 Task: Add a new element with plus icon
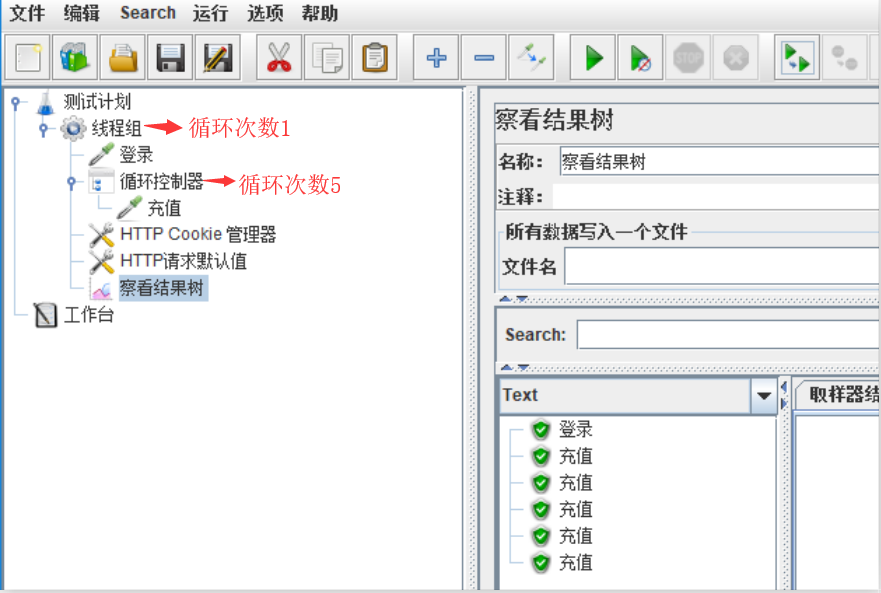tap(435, 57)
